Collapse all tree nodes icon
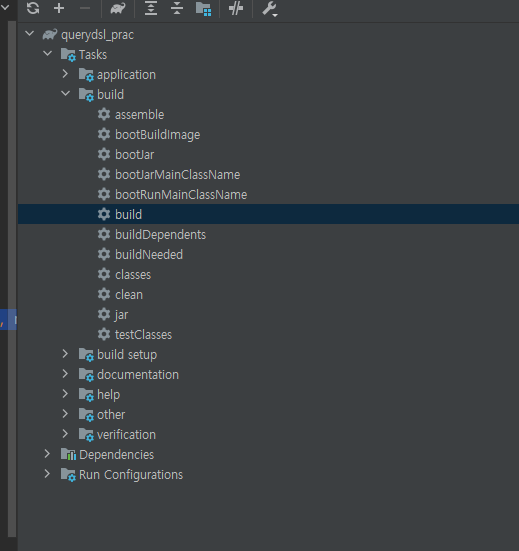Screen dimensions: 519x551 (x=177, y=8)
